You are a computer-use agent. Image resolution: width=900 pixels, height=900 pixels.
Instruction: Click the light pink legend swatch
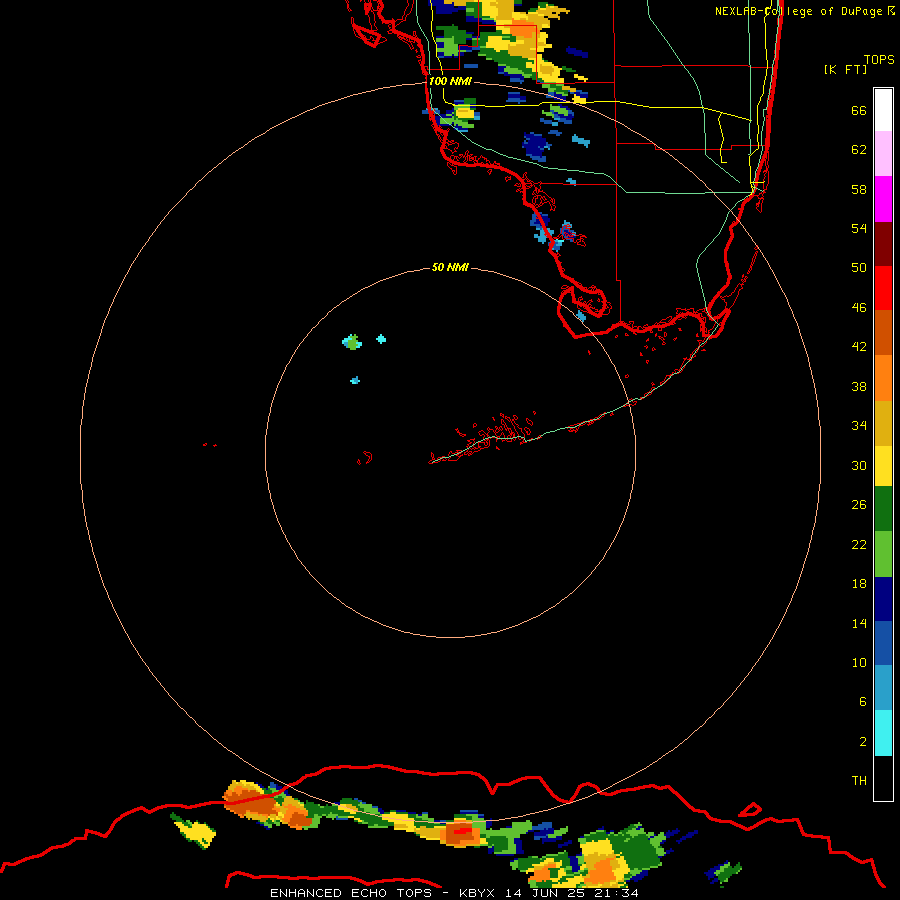click(x=883, y=153)
